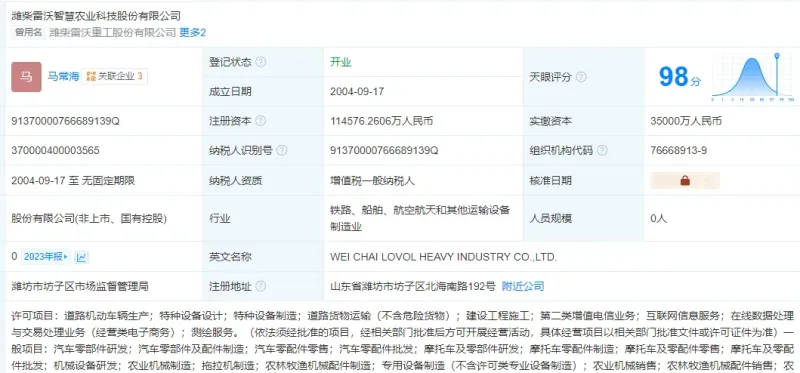Click the red 马 avatar

coord(27,77)
